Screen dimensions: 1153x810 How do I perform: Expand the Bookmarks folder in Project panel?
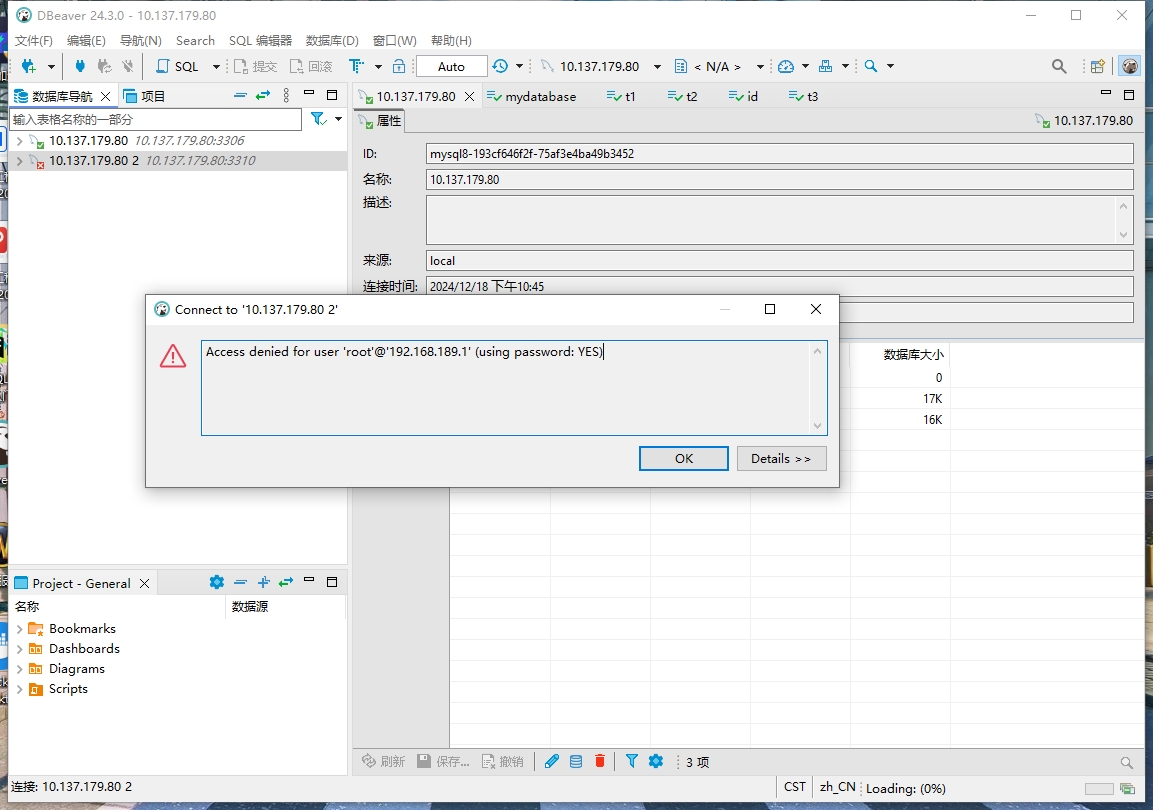19,629
